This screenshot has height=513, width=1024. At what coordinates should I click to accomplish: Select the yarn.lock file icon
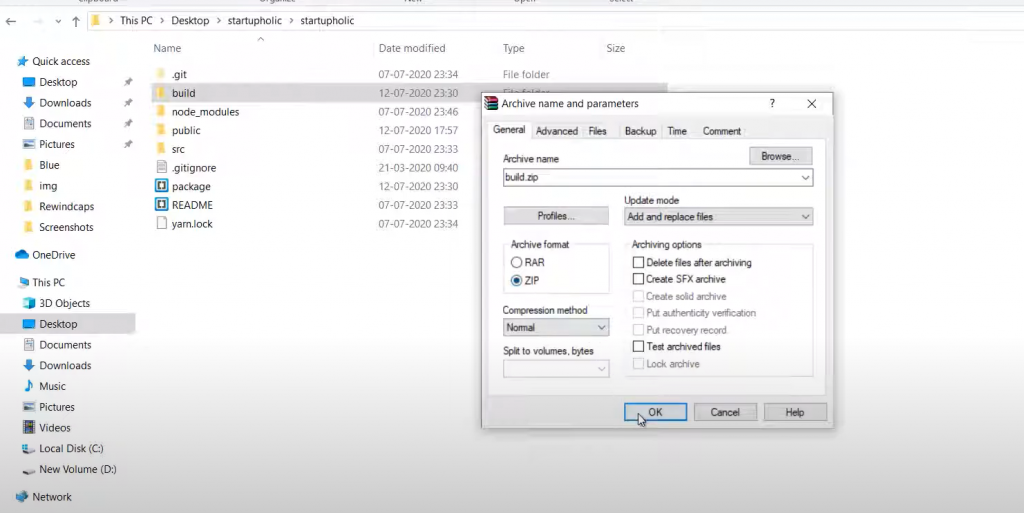tap(163, 224)
